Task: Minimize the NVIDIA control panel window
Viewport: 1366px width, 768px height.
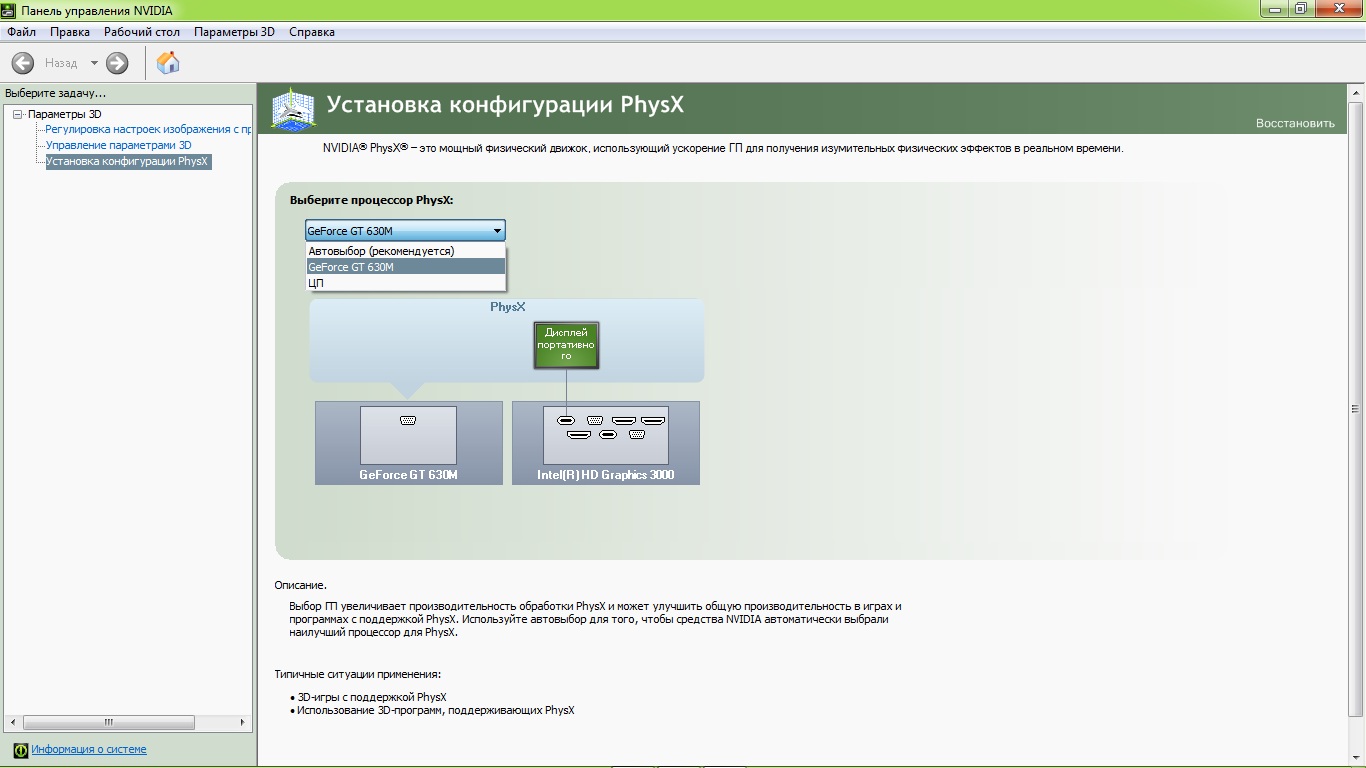Action: click(x=1275, y=9)
